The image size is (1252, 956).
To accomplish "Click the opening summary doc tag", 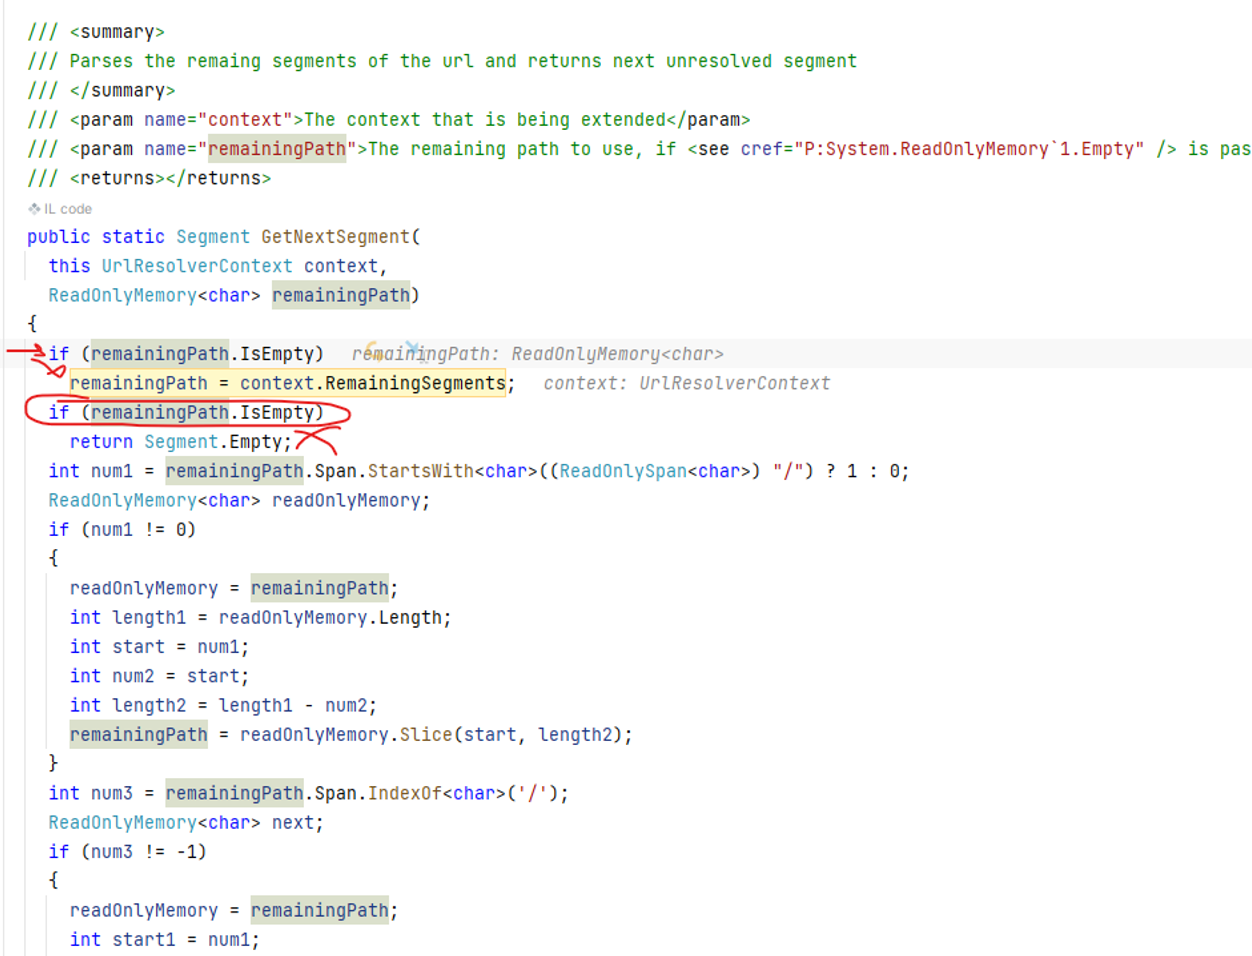I will pos(117,32).
